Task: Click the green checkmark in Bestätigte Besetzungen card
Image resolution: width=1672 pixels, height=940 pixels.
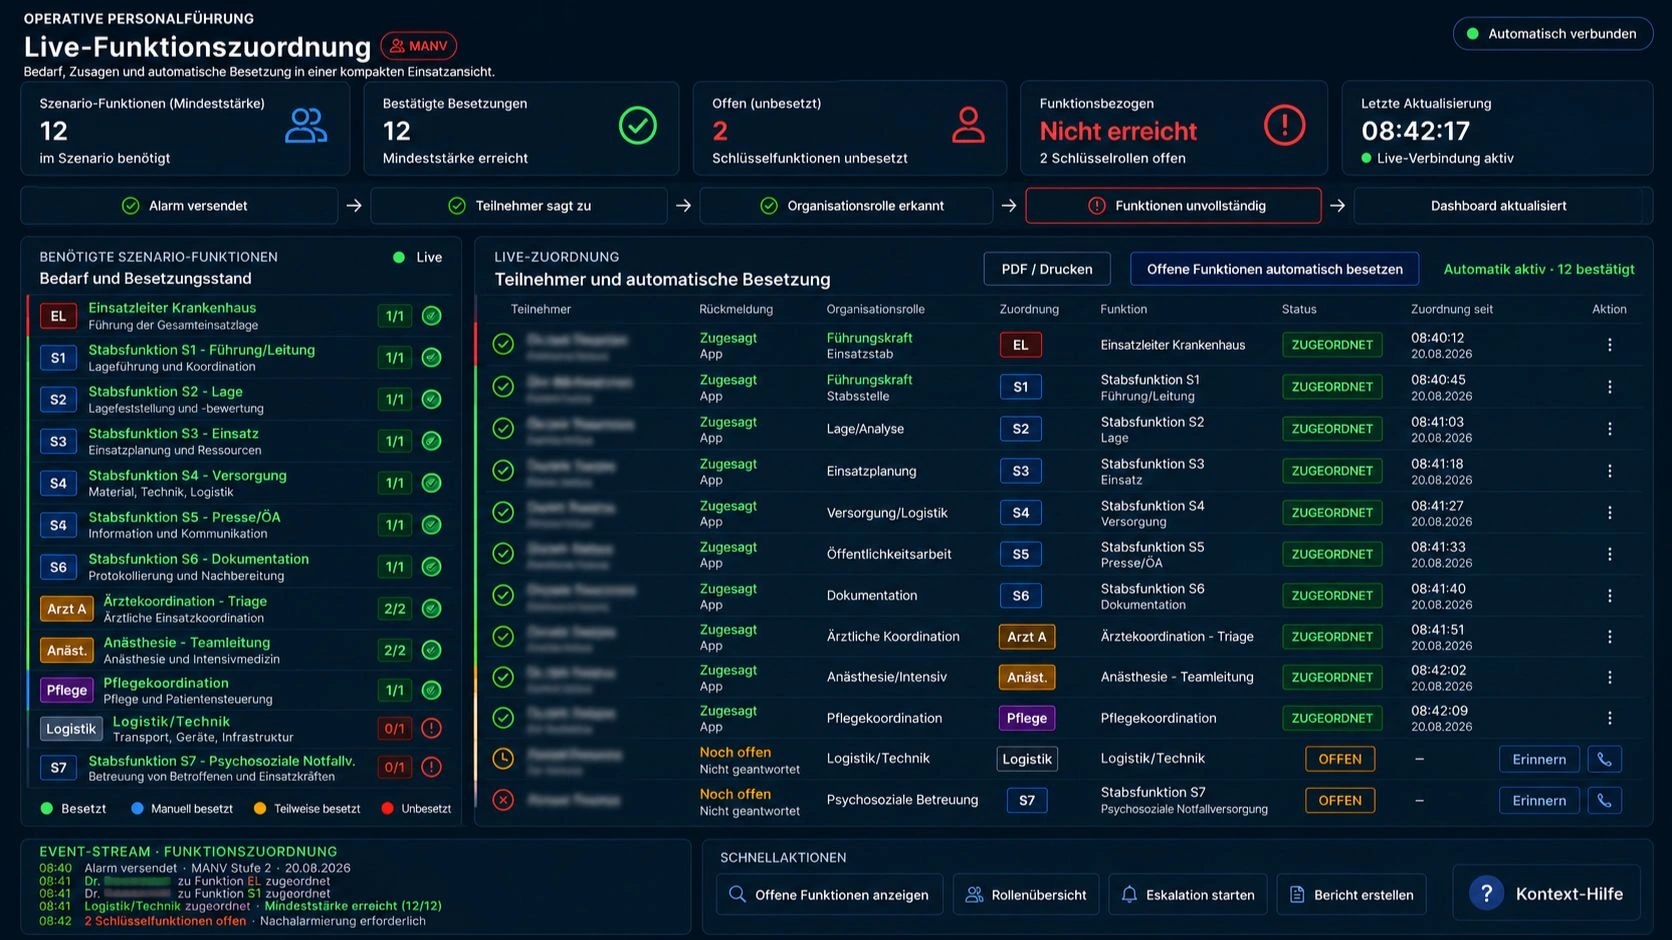Action: click(637, 126)
